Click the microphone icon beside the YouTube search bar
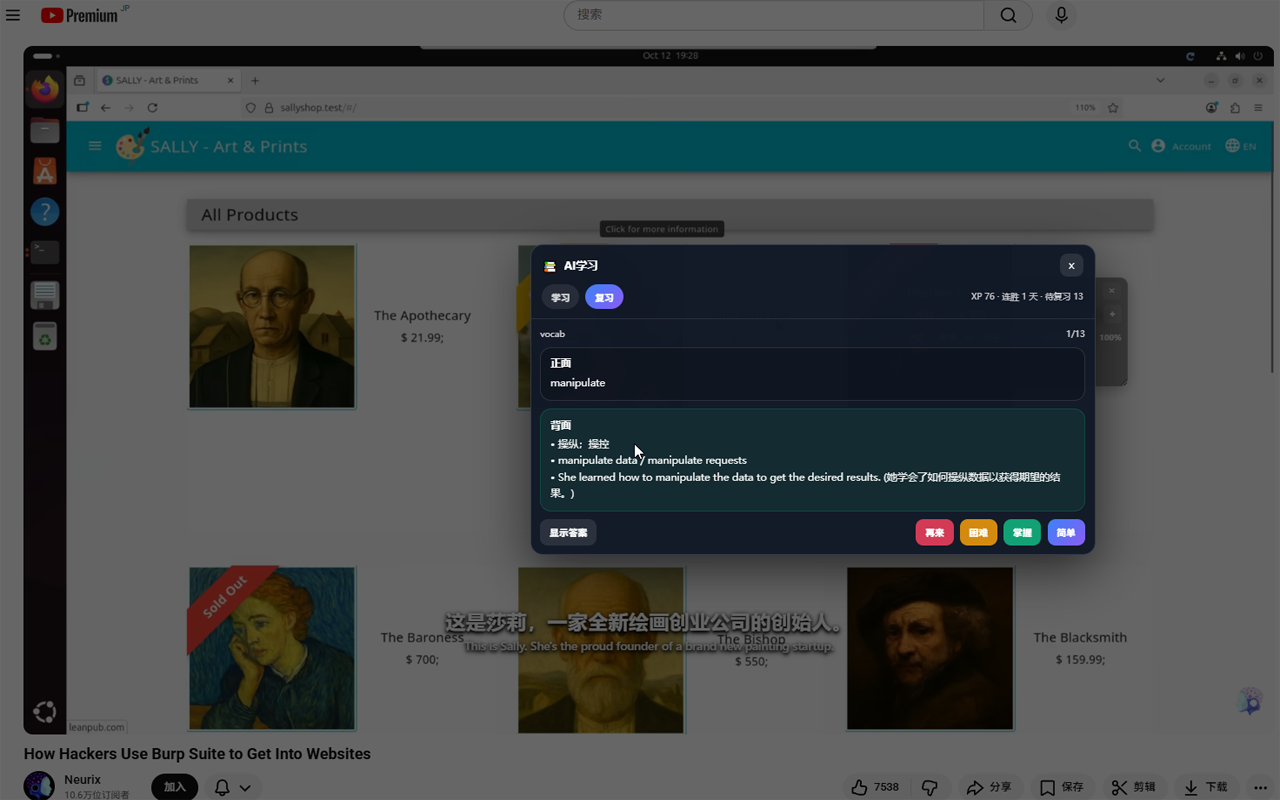The height and width of the screenshot is (800, 1280). click(1061, 15)
